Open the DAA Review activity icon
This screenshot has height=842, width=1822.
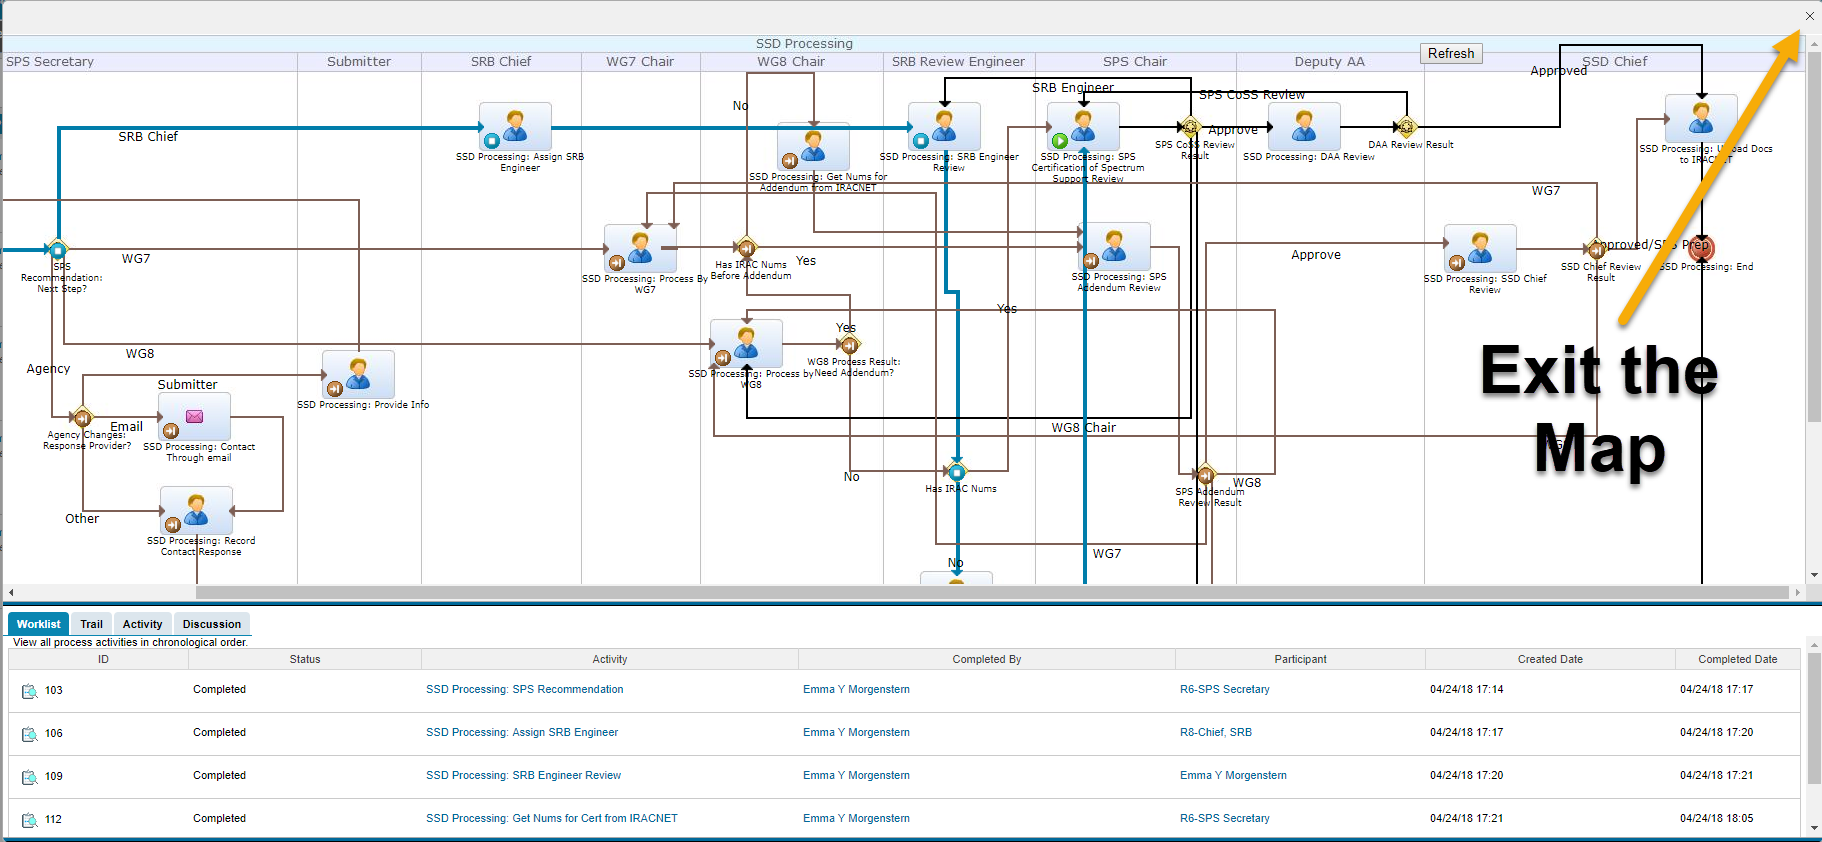pyautogui.click(x=1304, y=126)
